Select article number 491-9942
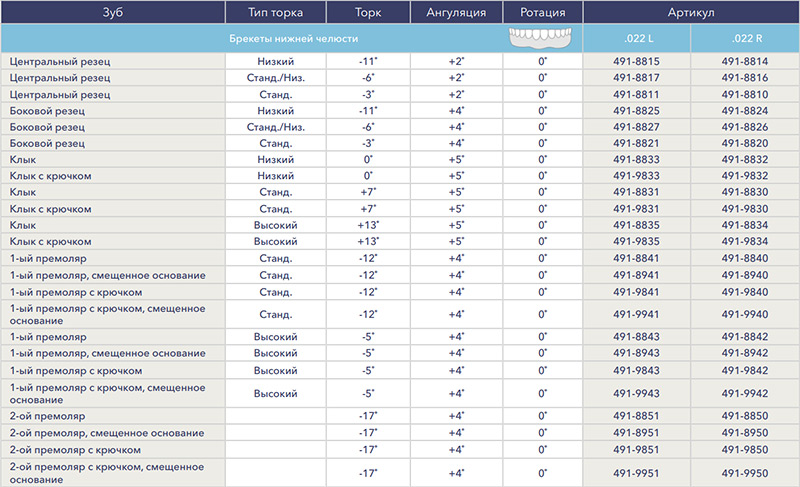 tap(745, 393)
